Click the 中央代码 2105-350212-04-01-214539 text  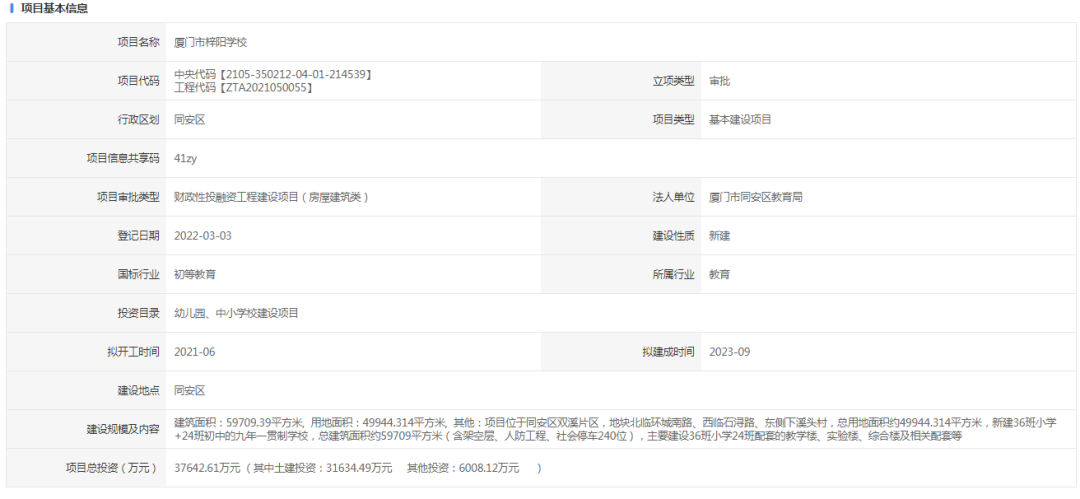pos(273,74)
